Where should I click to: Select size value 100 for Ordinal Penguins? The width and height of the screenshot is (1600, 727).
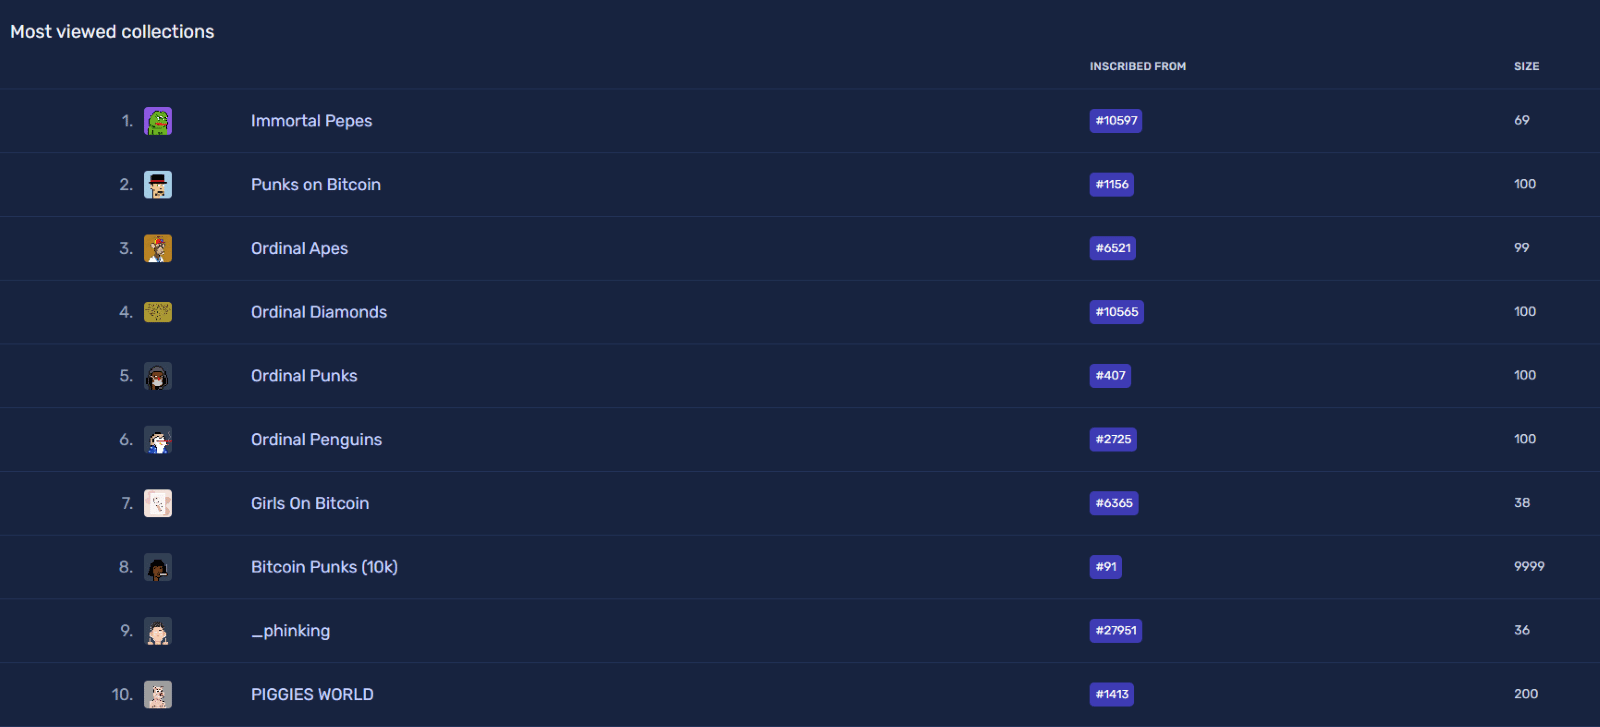(1525, 439)
